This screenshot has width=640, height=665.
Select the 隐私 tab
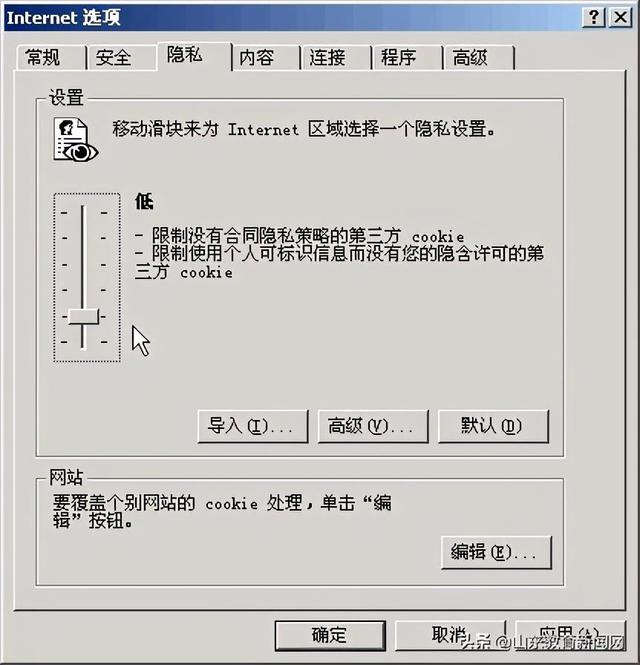tap(194, 55)
